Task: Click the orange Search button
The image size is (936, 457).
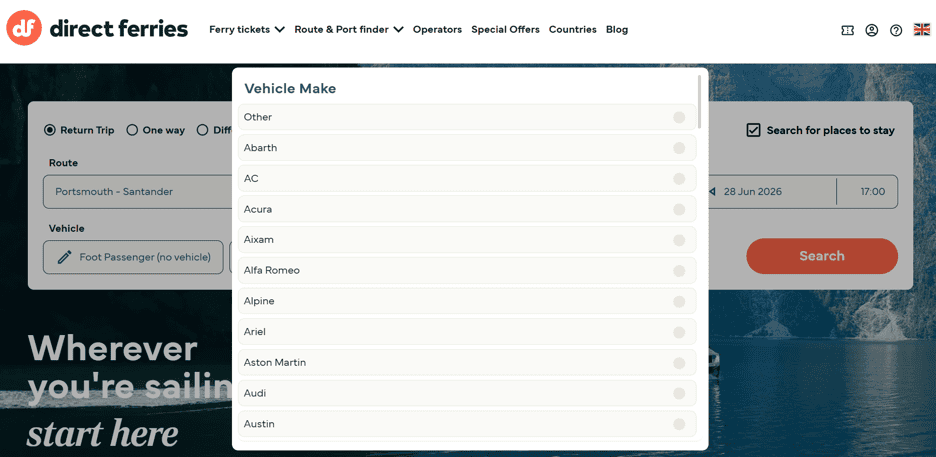Action: (822, 256)
